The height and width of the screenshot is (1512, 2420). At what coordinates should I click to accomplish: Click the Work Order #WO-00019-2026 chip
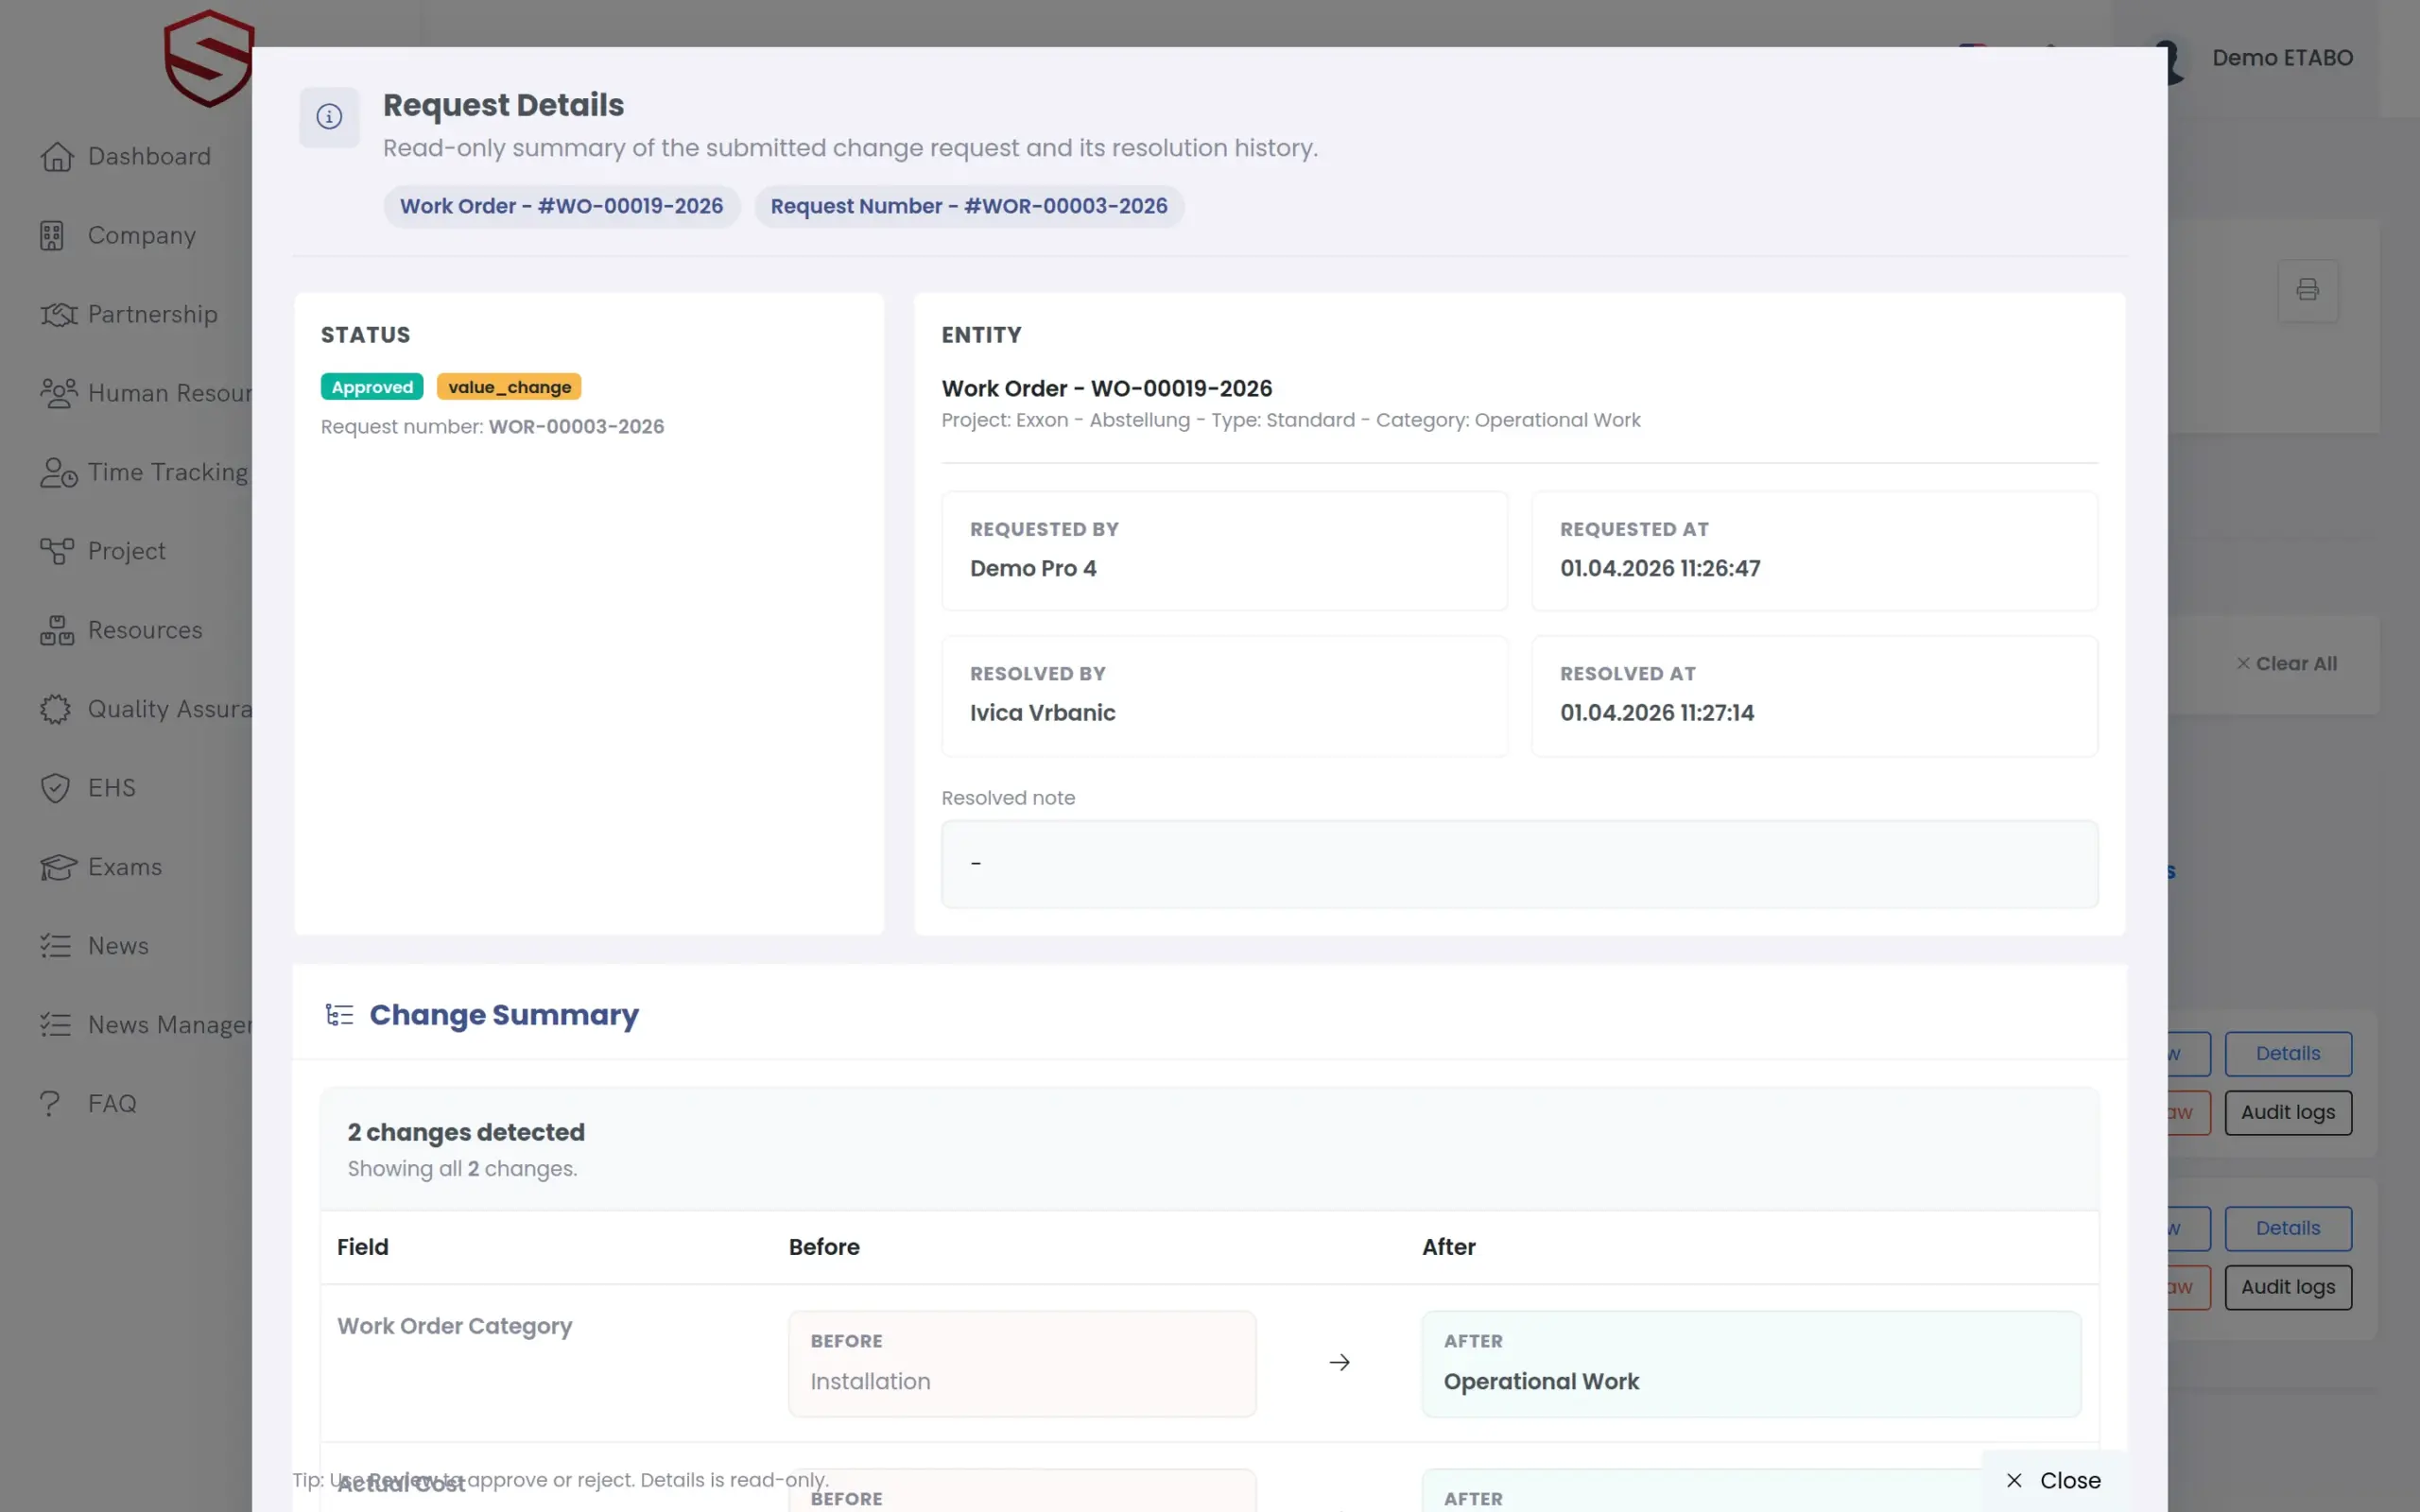coord(561,207)
